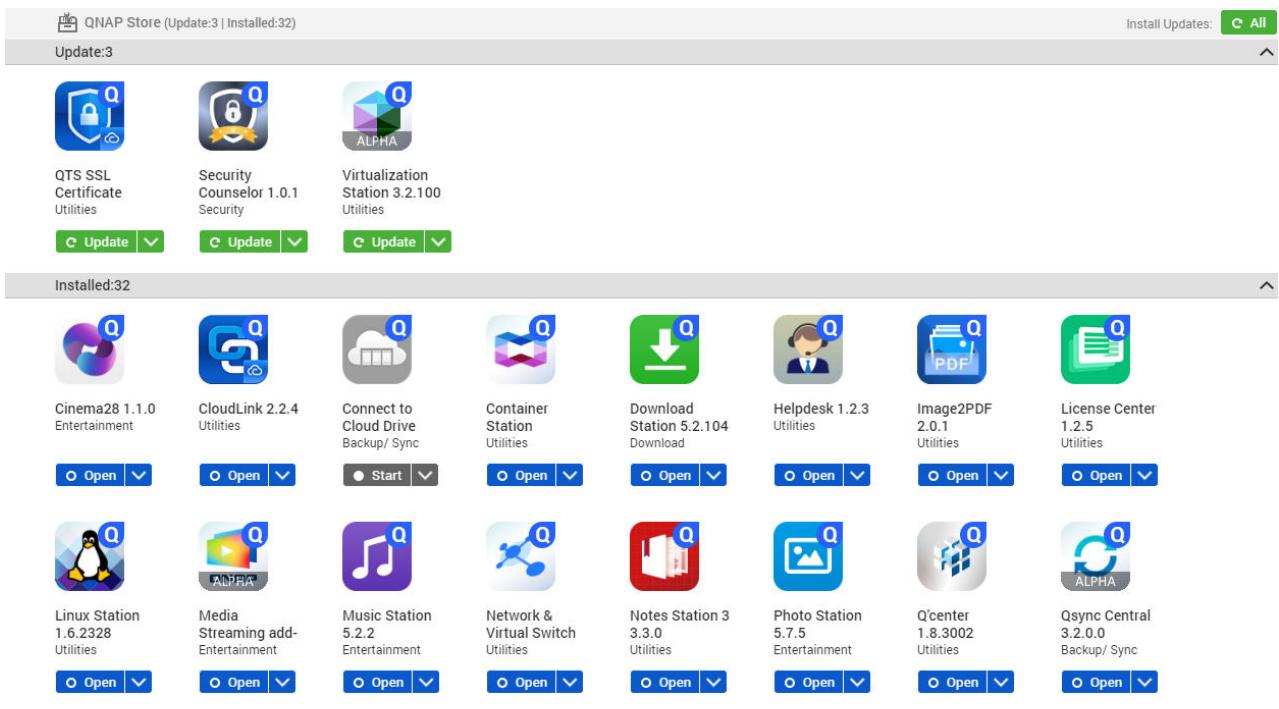Expand dropdown arrow beside Cloud Drive Start
Screen dimensions: 1279x709
click(x=427, y=476)
